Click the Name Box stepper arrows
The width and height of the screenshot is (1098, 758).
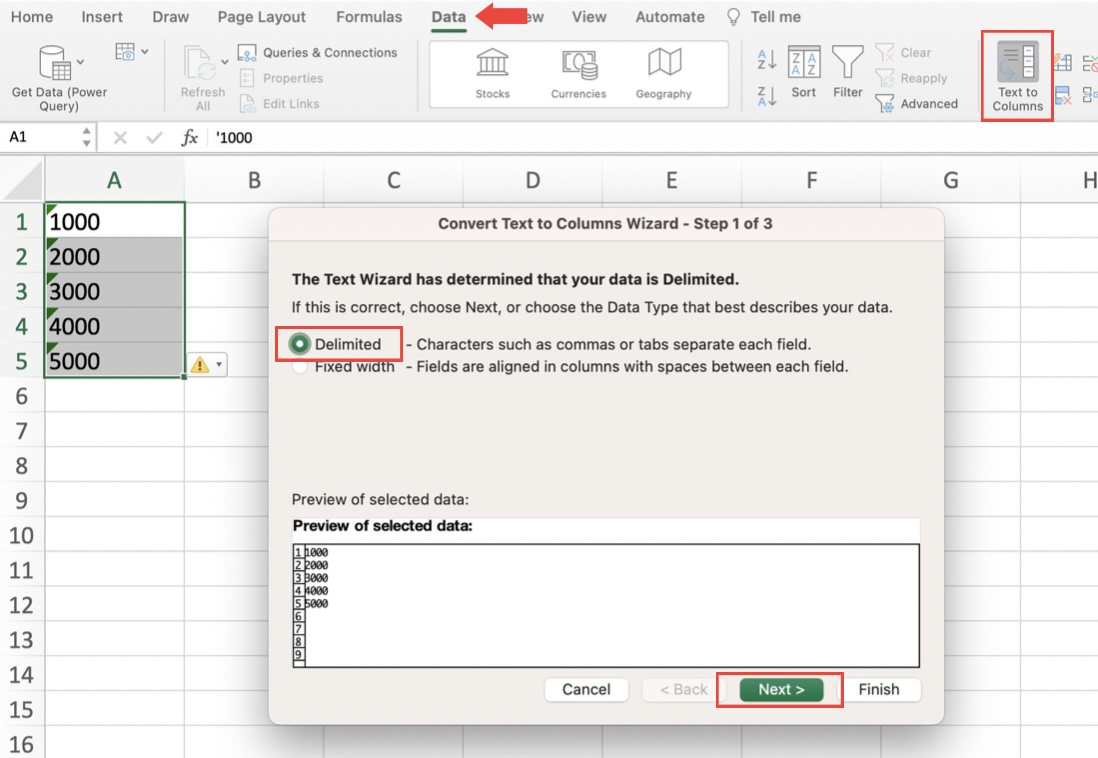pos(86,137)
